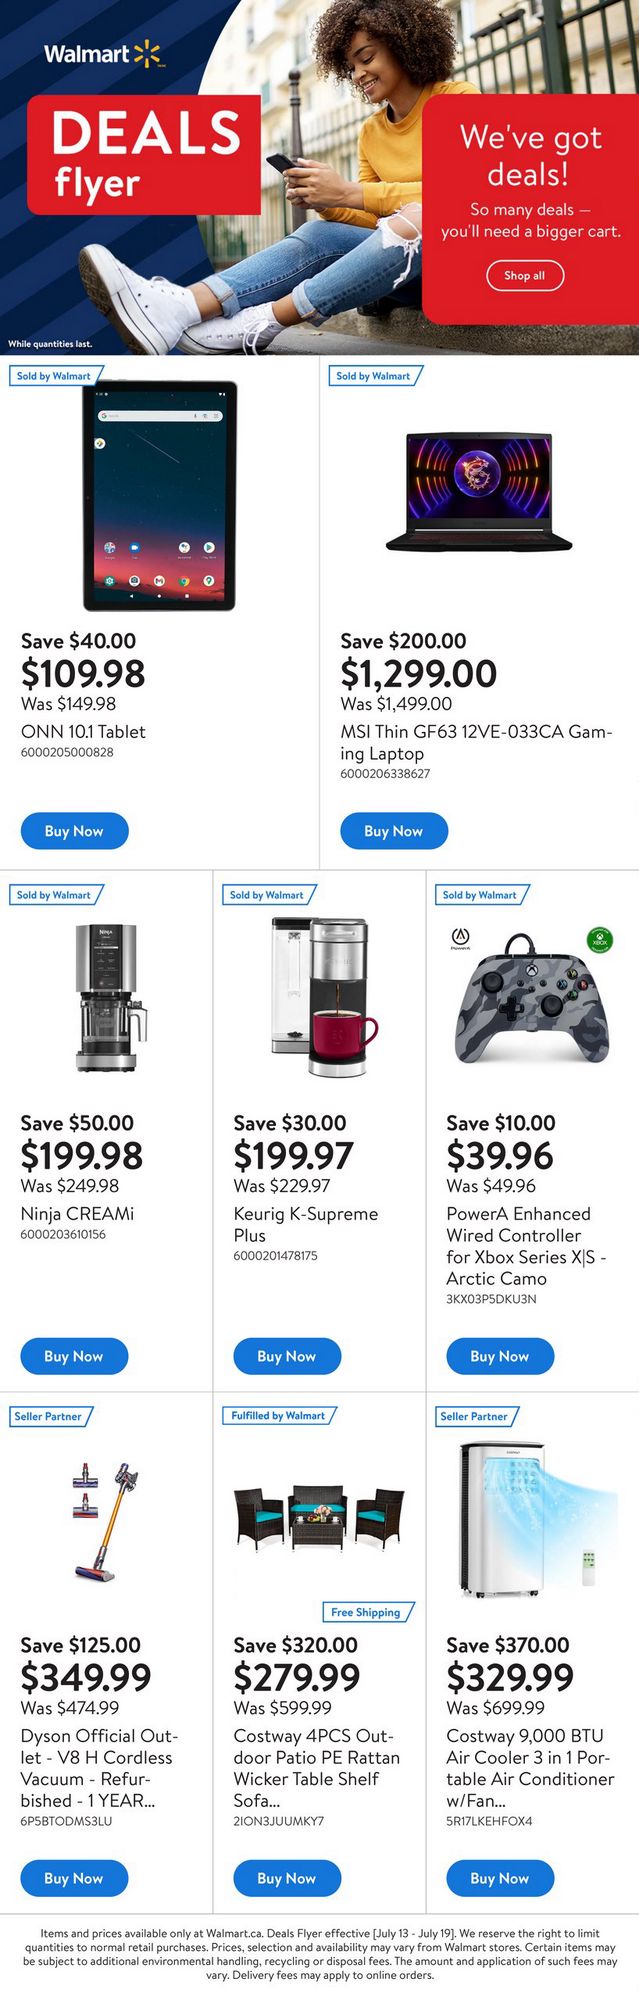Viewport: 639px width, 2000px height.
Task: View the Costway patio rattan set image
Action: click(319, 1519)
